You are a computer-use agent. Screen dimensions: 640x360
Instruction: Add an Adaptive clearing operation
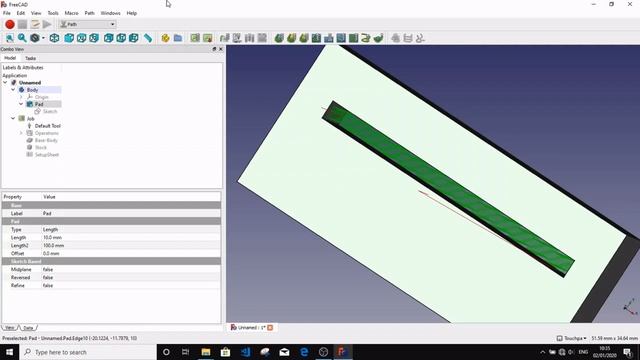366,38
